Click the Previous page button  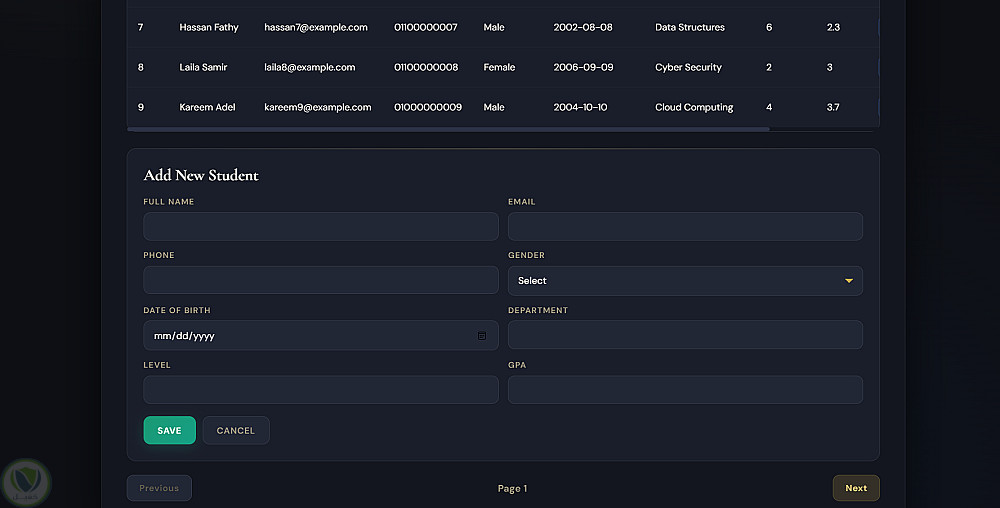(159, 488)
